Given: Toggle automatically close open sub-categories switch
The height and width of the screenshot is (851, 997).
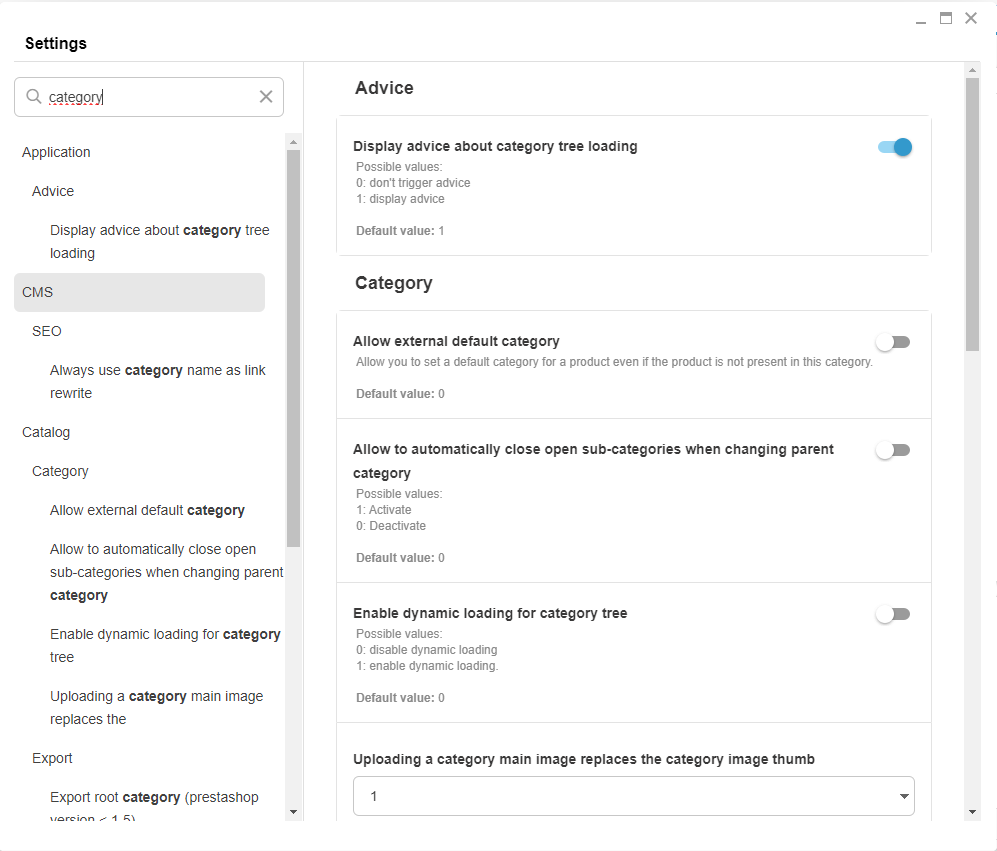Looking at the screenshot, I should 893,450.
